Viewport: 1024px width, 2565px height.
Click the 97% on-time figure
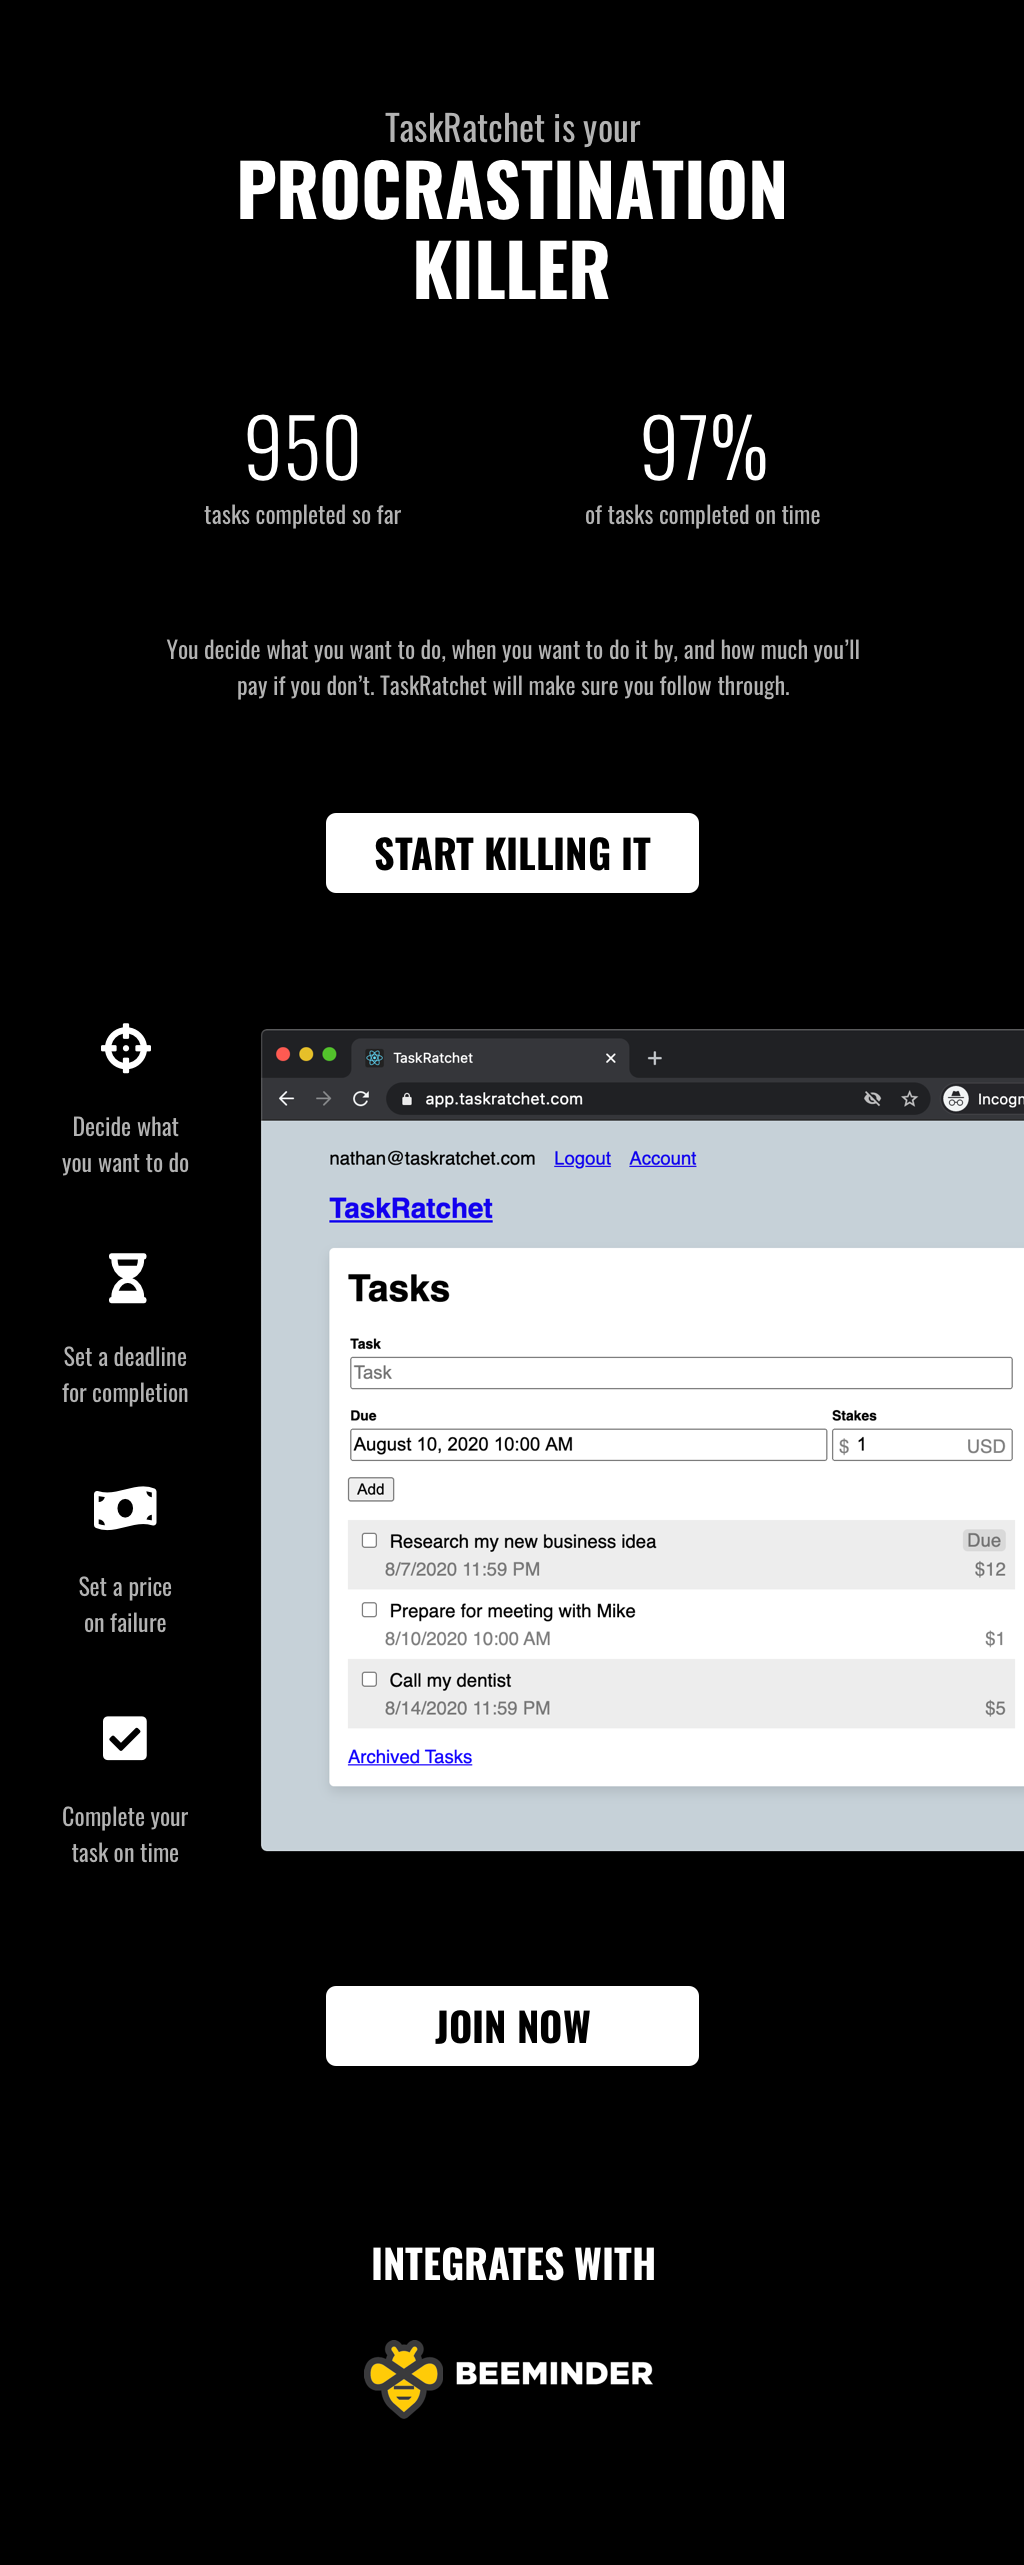coord(703,448)
